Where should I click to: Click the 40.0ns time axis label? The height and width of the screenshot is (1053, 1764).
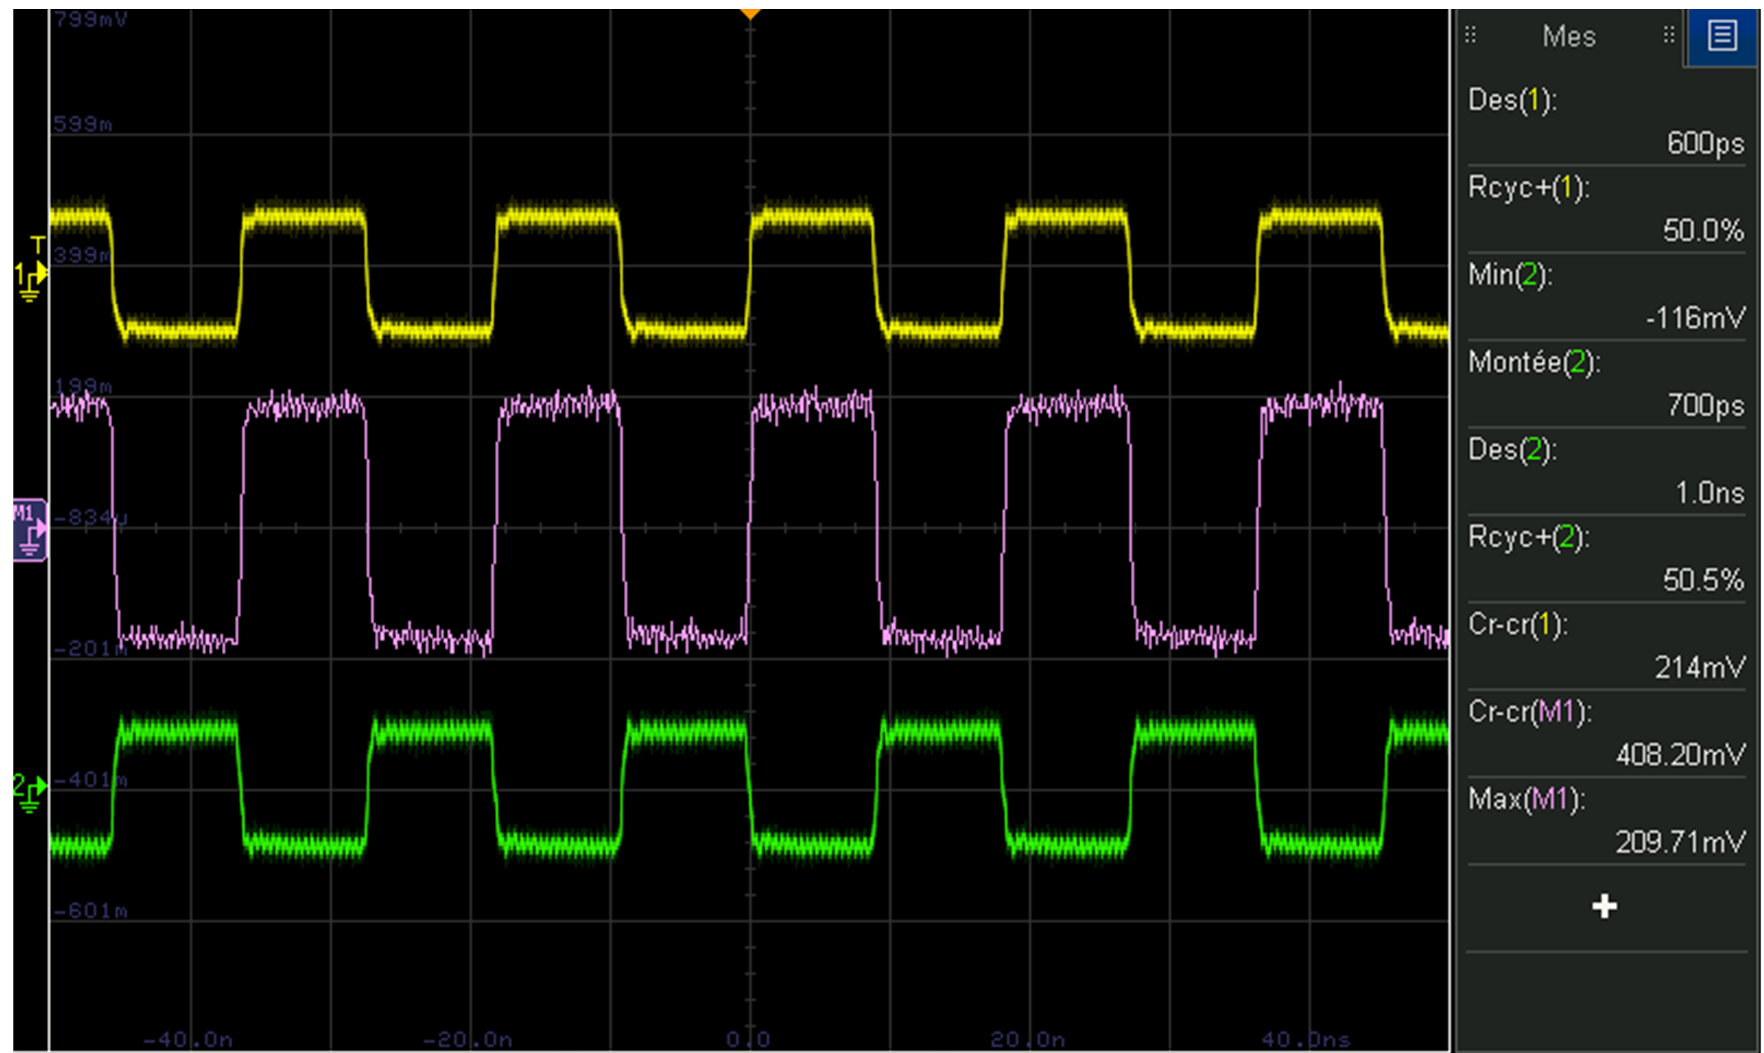1306,1040
